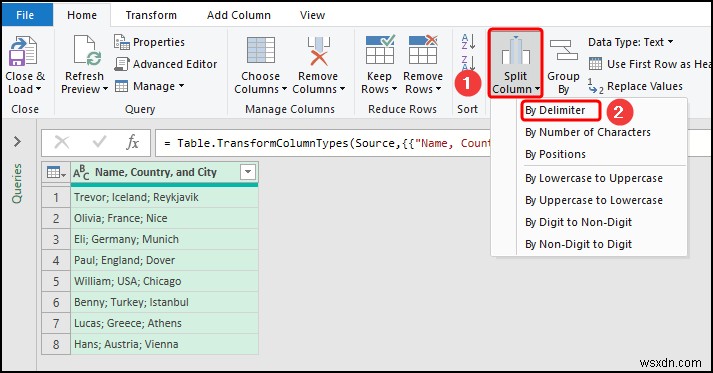
Task: Switch to the View tab
Action: pyautogui.click(x=312, y=15)
